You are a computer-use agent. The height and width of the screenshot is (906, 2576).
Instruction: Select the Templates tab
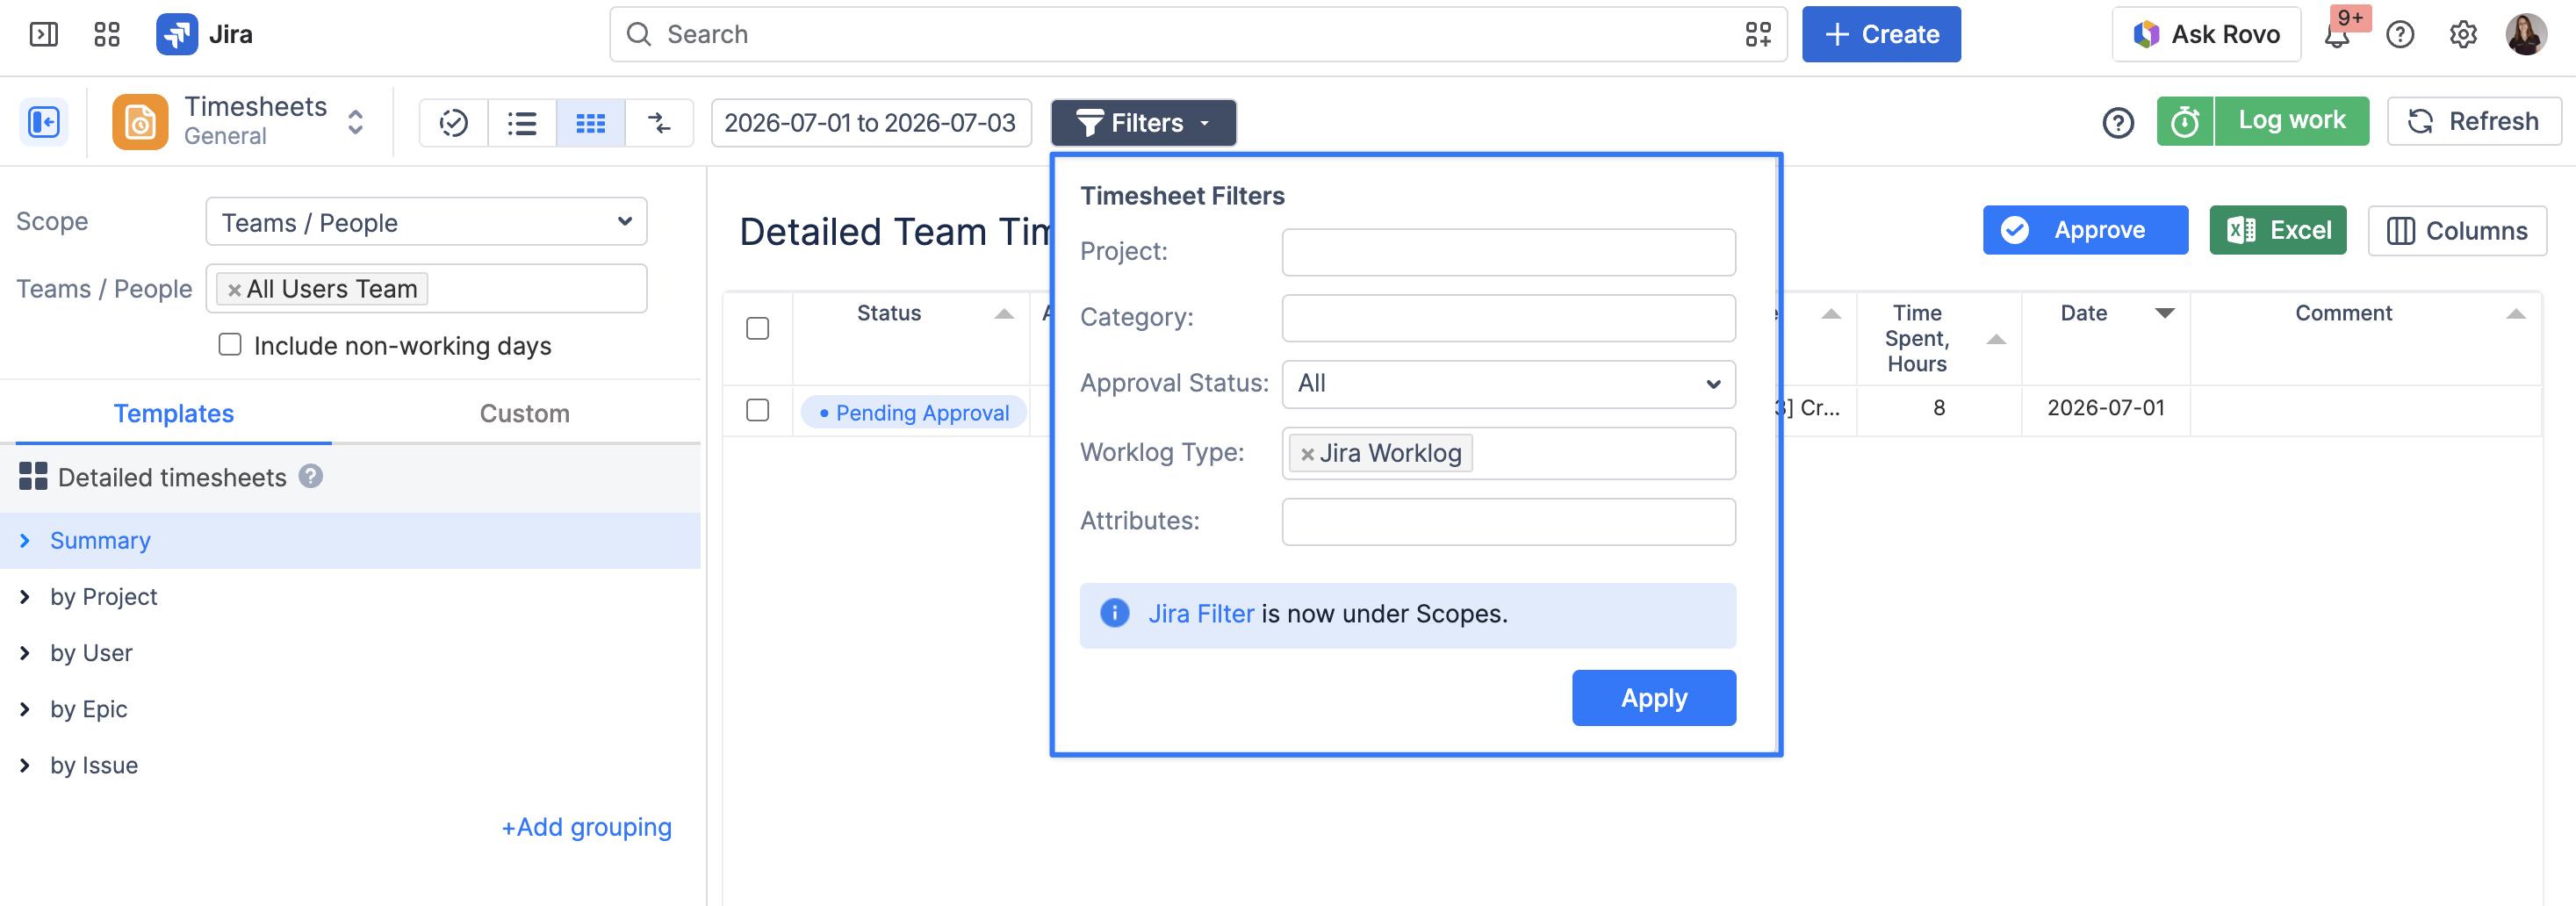(x=174, y=414)
